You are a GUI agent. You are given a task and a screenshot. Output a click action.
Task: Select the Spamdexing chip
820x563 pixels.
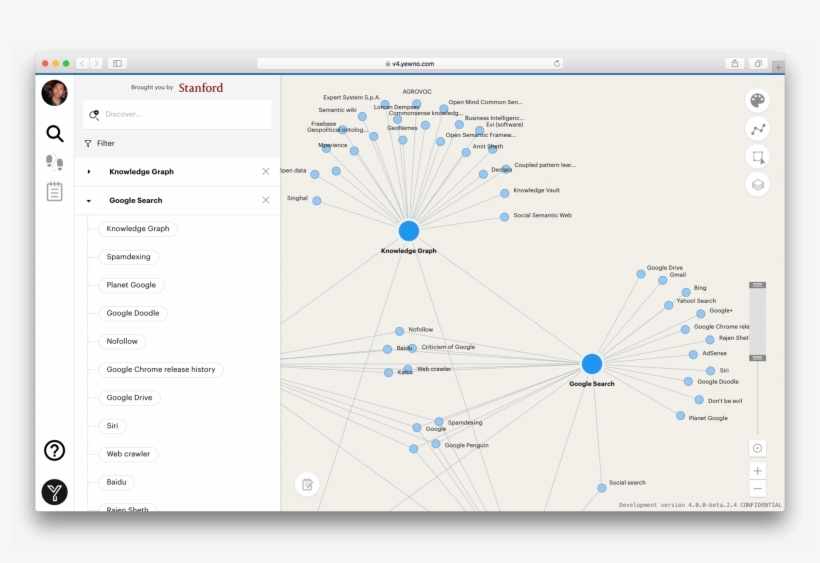click(x=129, y=257)
